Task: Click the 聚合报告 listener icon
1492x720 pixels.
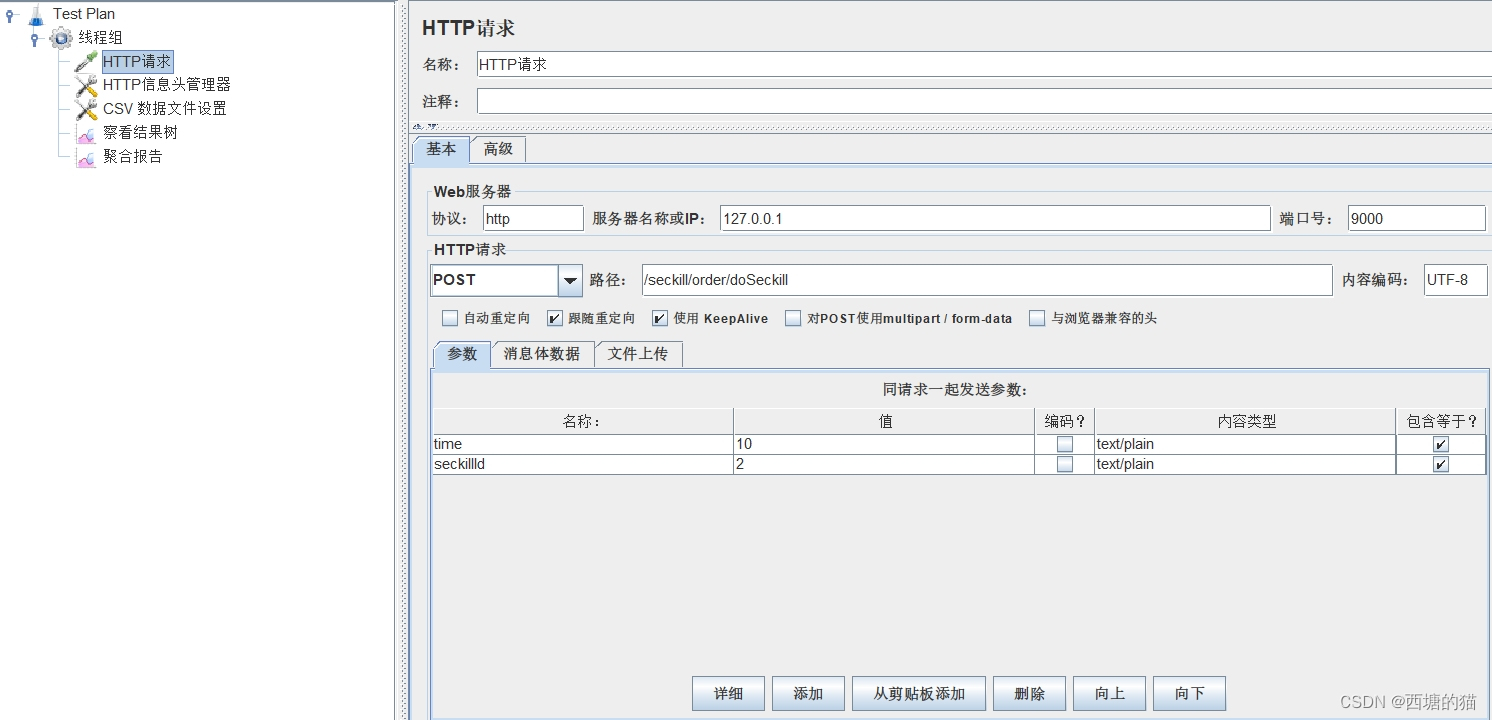Action: pyautogui.click(x=86, y=157)
